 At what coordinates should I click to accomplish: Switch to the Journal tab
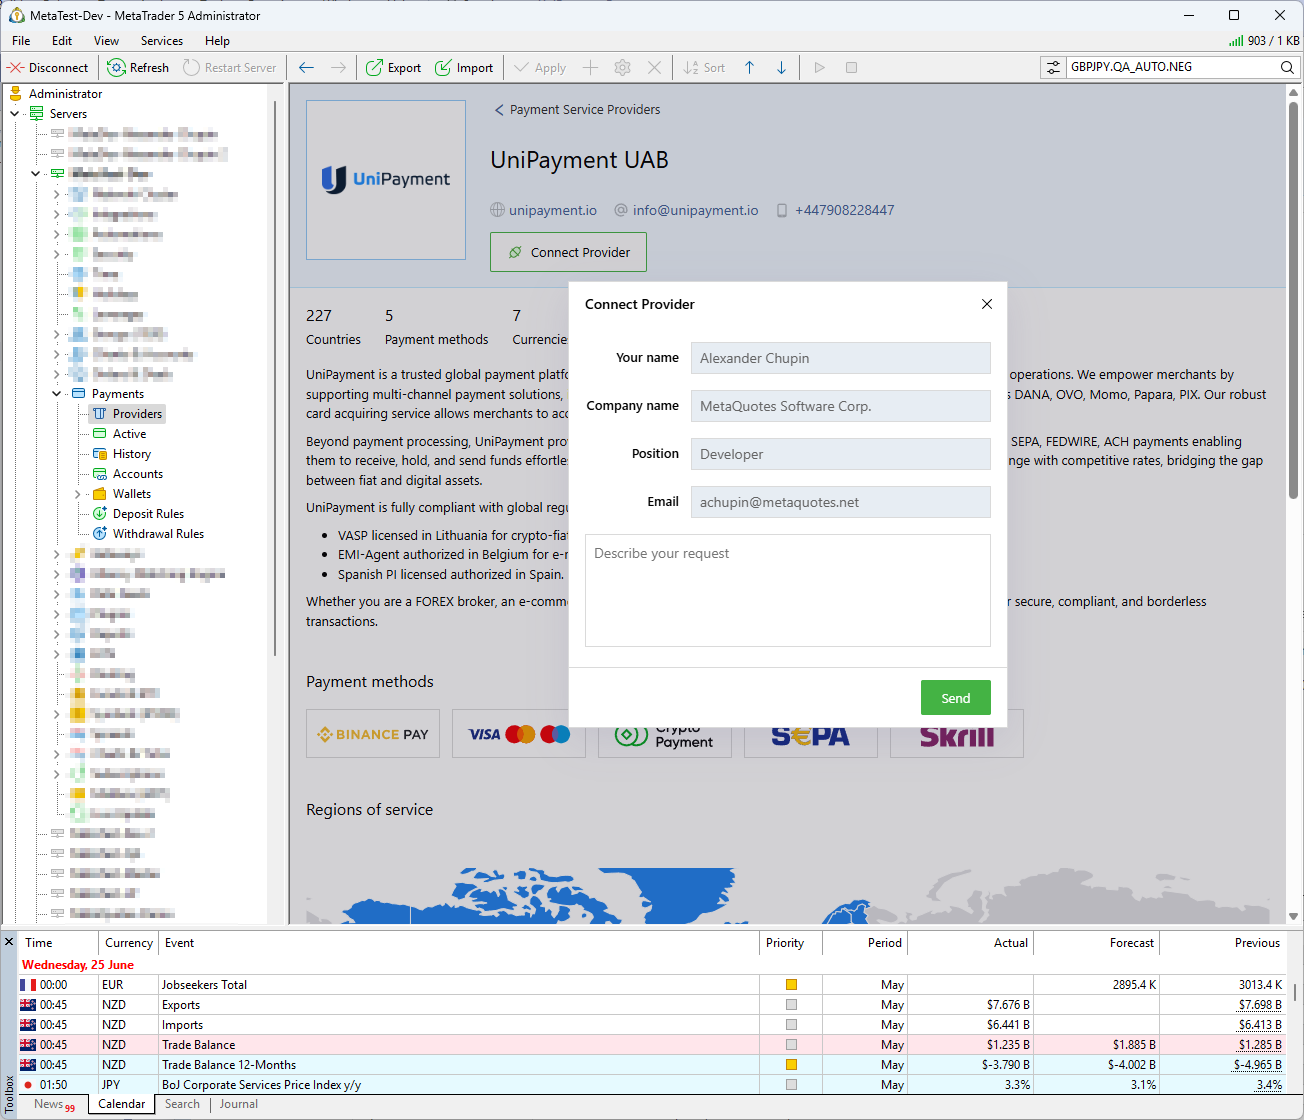click(x=238, y=1104)
